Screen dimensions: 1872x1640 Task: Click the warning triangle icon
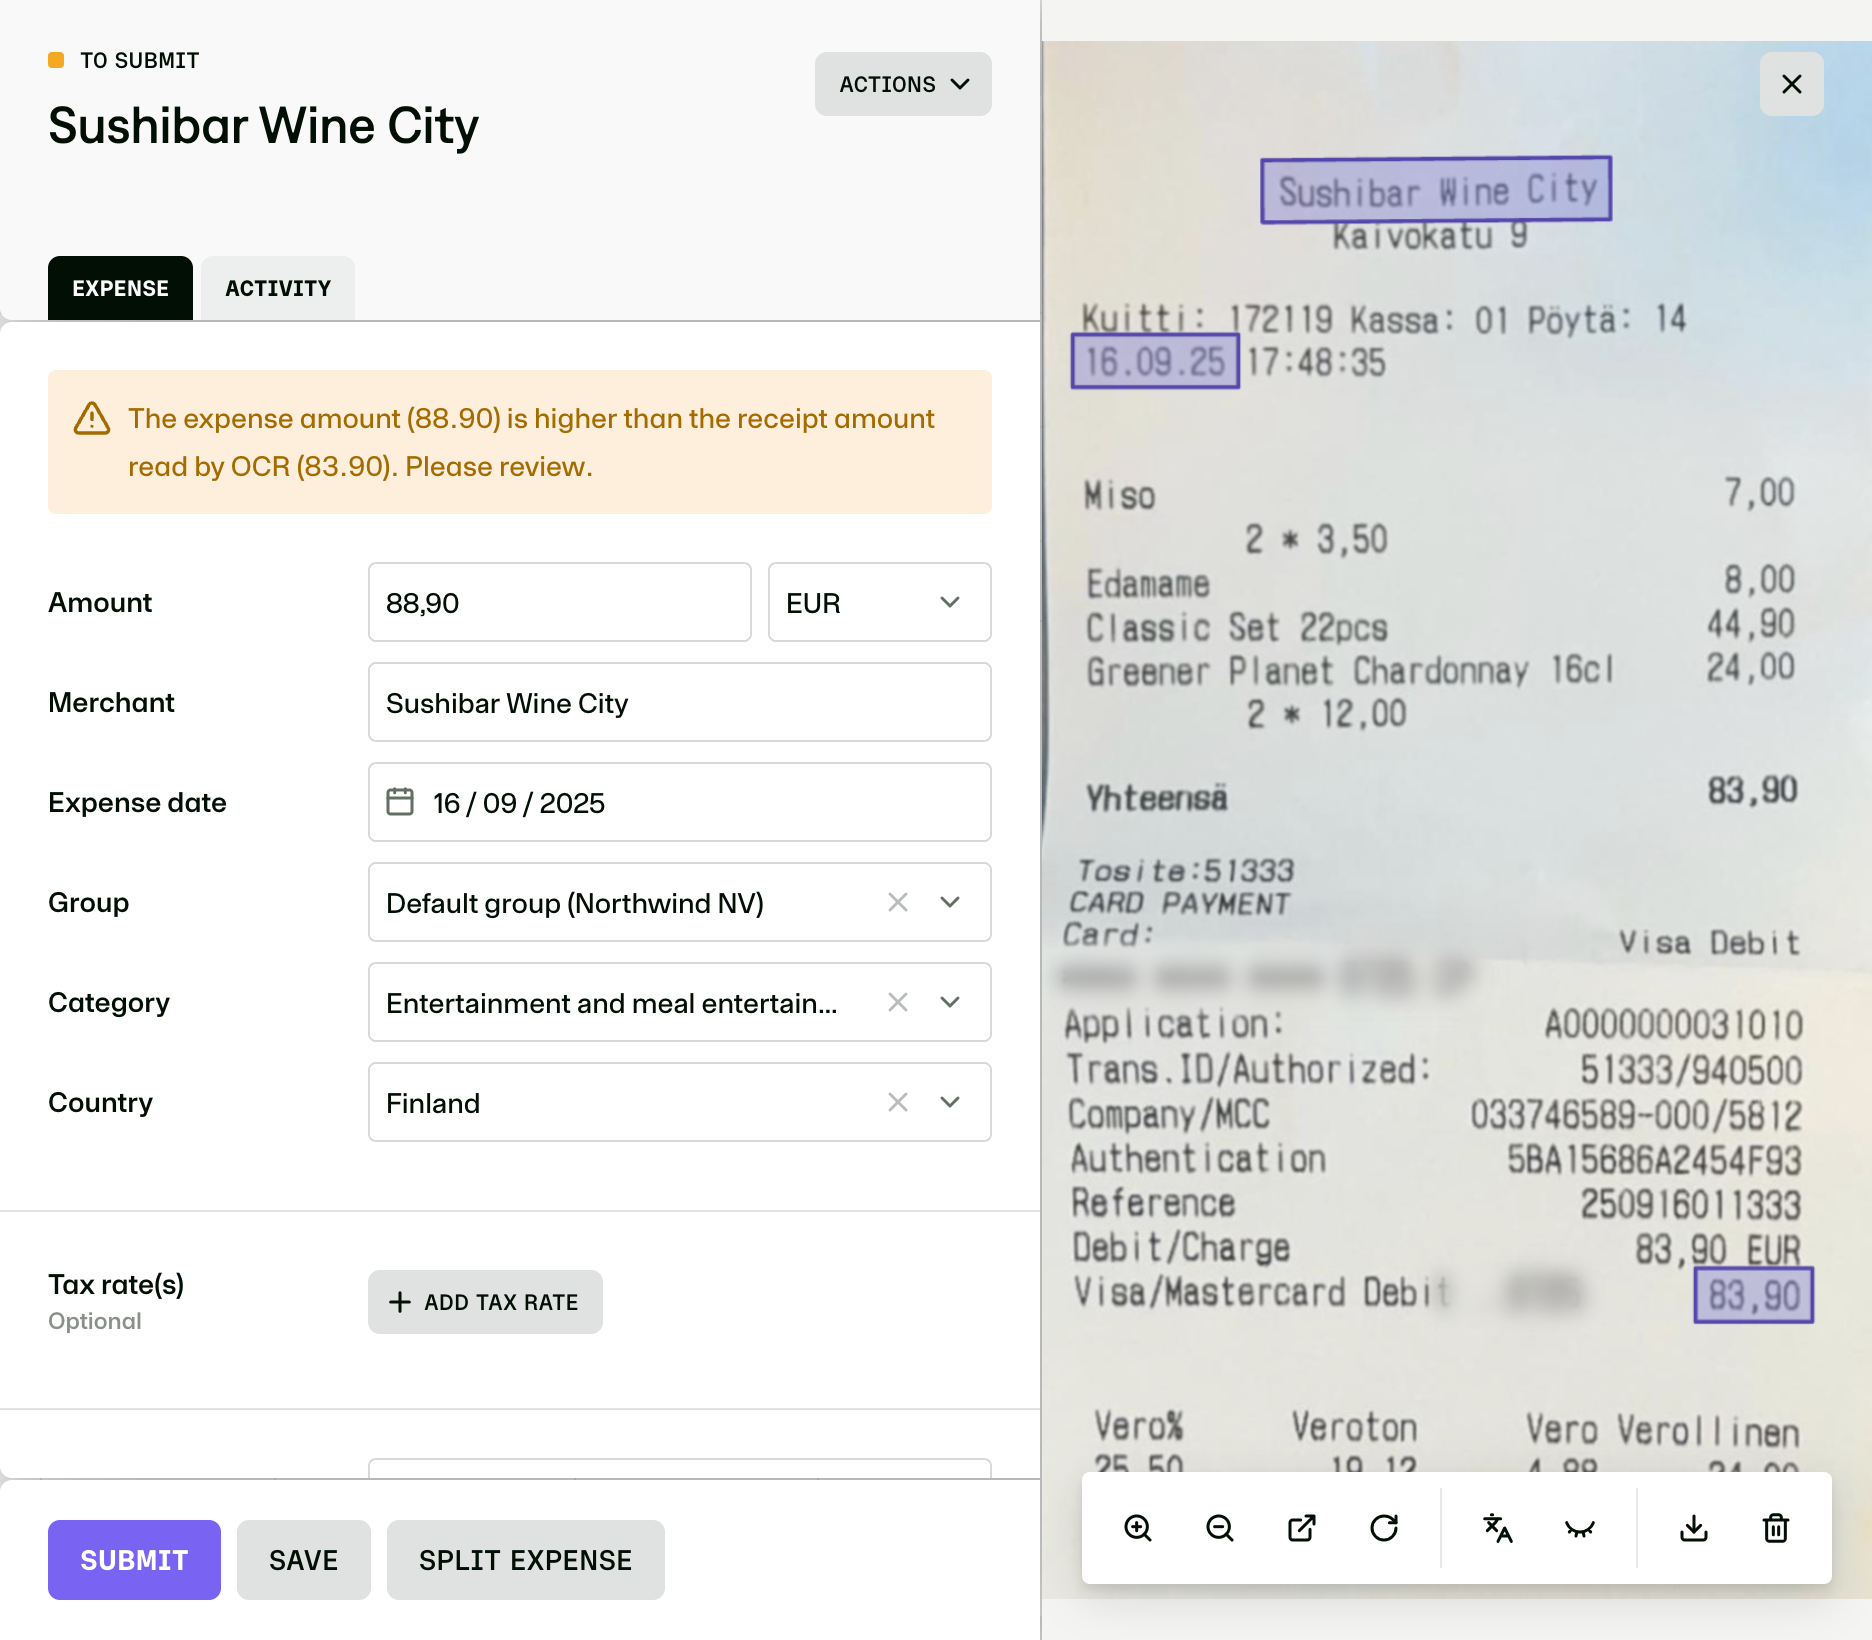tap(92, 419)
